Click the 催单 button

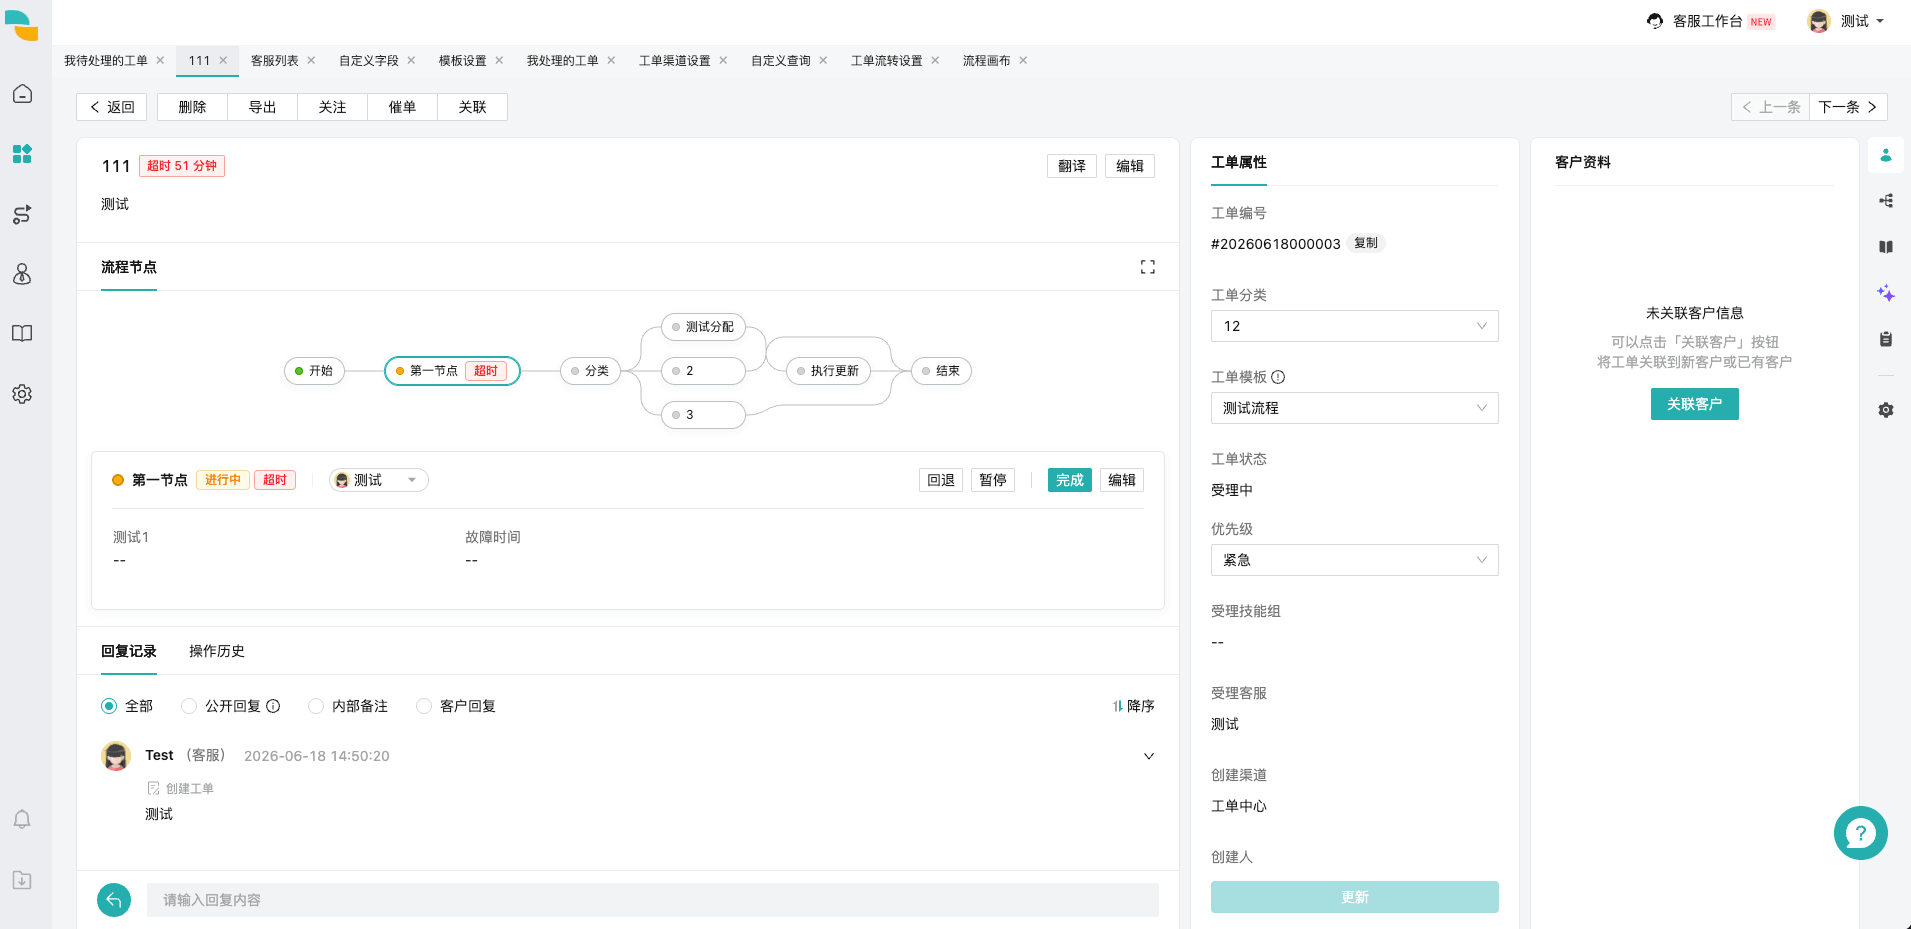coord(403,107)
